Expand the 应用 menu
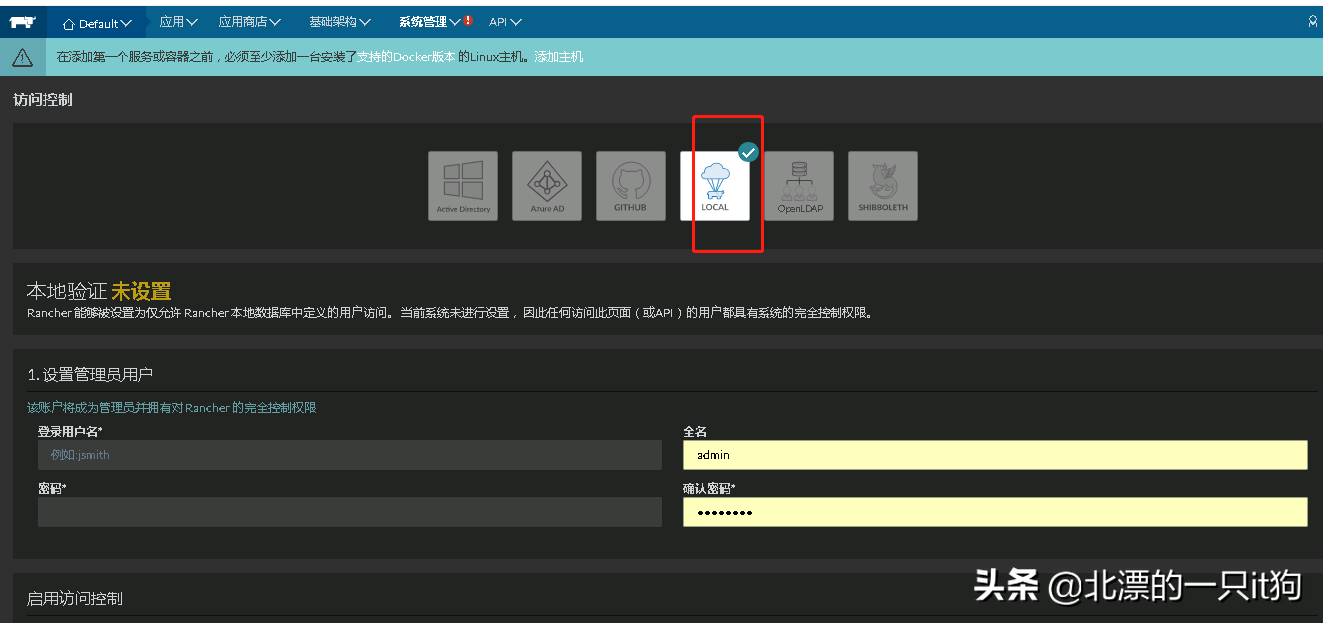1323x623 pixels. 178,22
